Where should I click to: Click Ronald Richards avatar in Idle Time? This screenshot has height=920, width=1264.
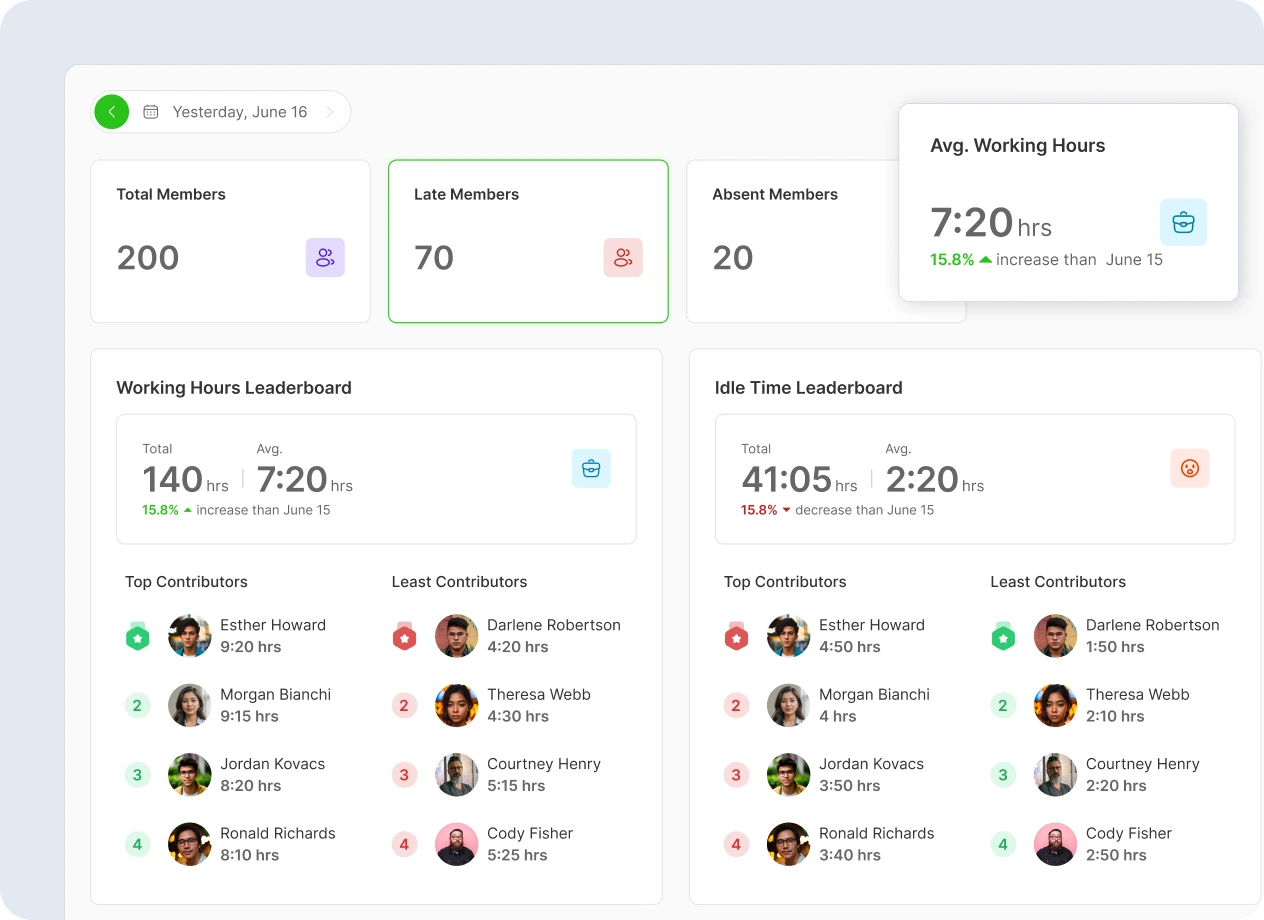[788, 844]
